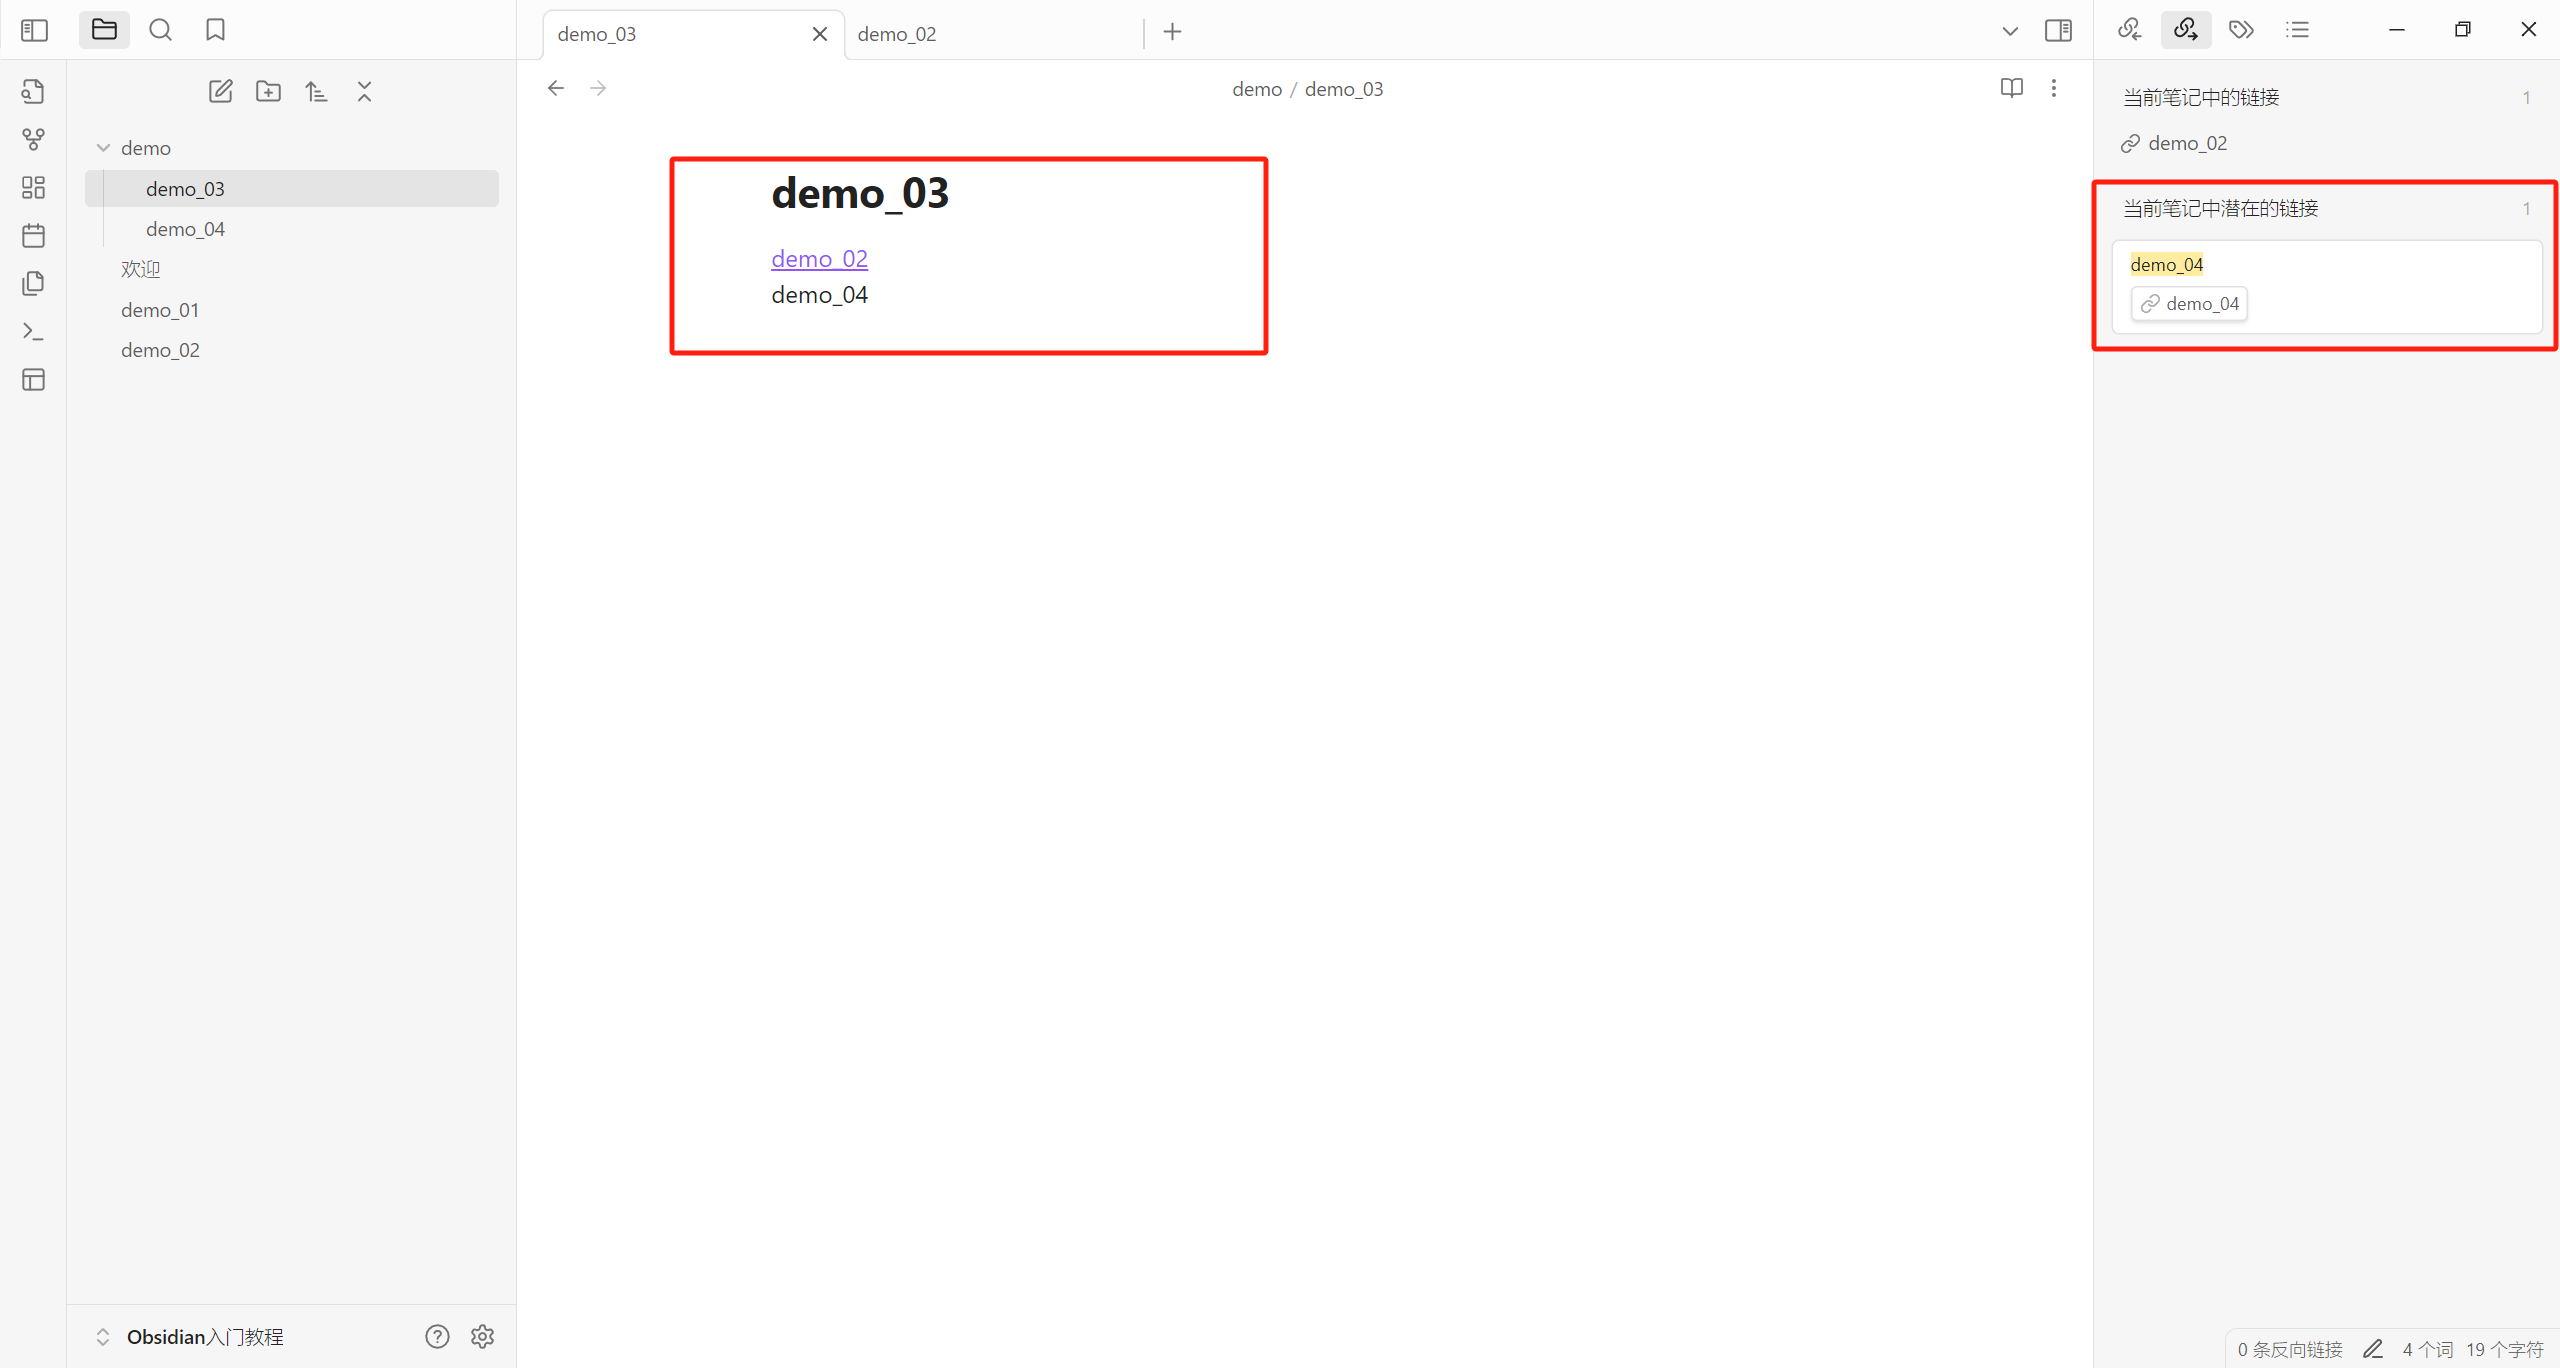Viewport: 2560px width, 1368px height.
Task: Open the canvas icon in ribbon
Action: click(33, 187)
